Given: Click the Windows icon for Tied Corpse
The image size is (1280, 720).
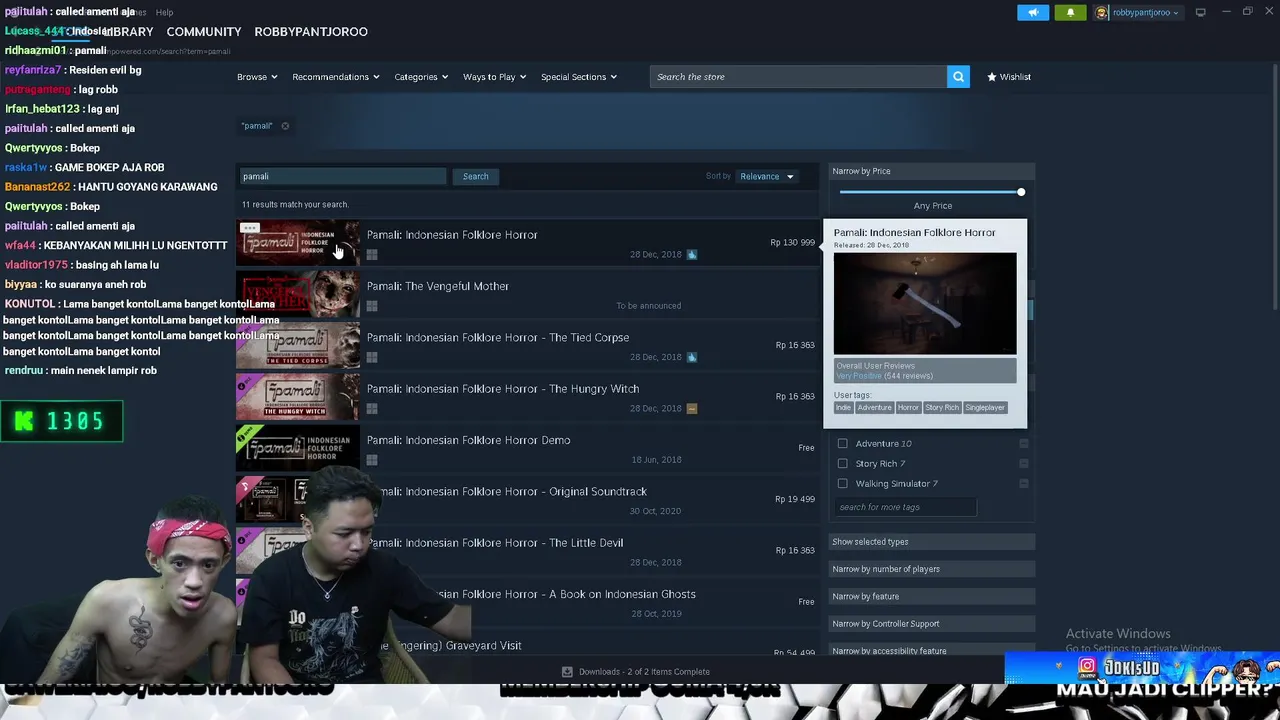Looking at the screenshot, I should [372, 357].
